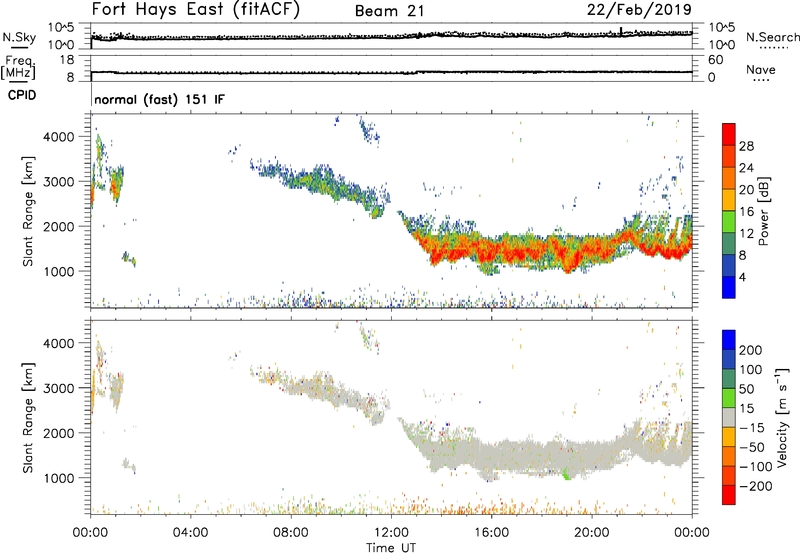Click the light green segment of the Velocity color bar
800x554 pixels.
point(729,398)
